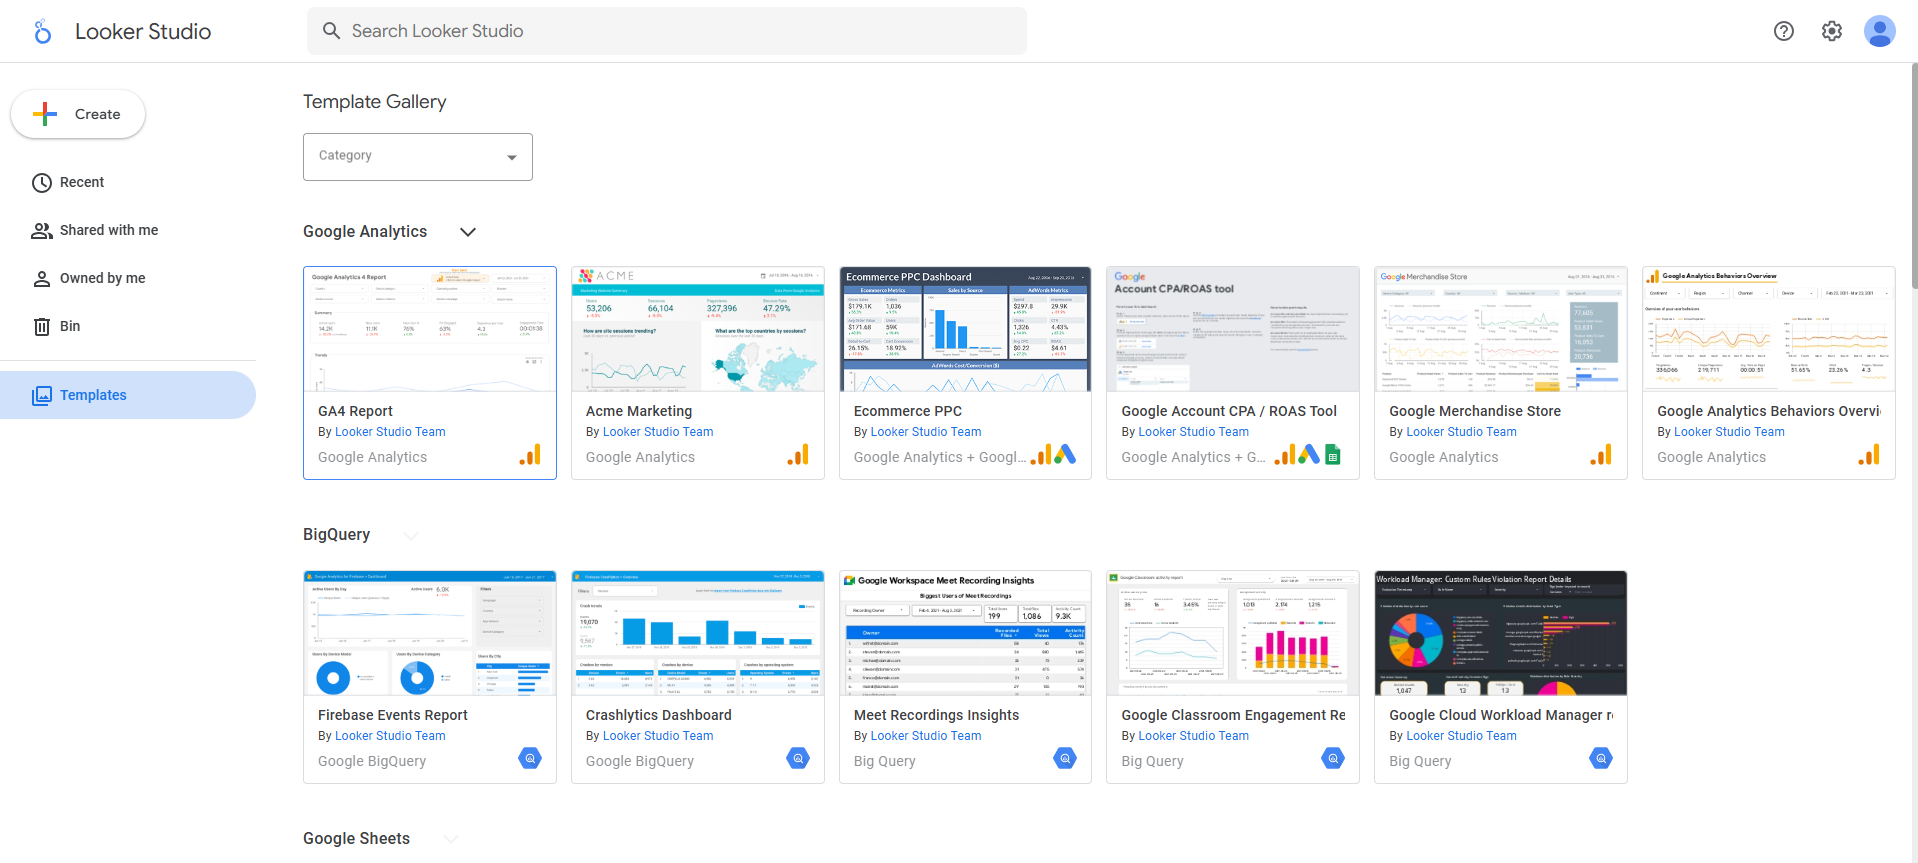Click the colorful plus icon on Create
The image size is (1918, 863).
(45, 114)
